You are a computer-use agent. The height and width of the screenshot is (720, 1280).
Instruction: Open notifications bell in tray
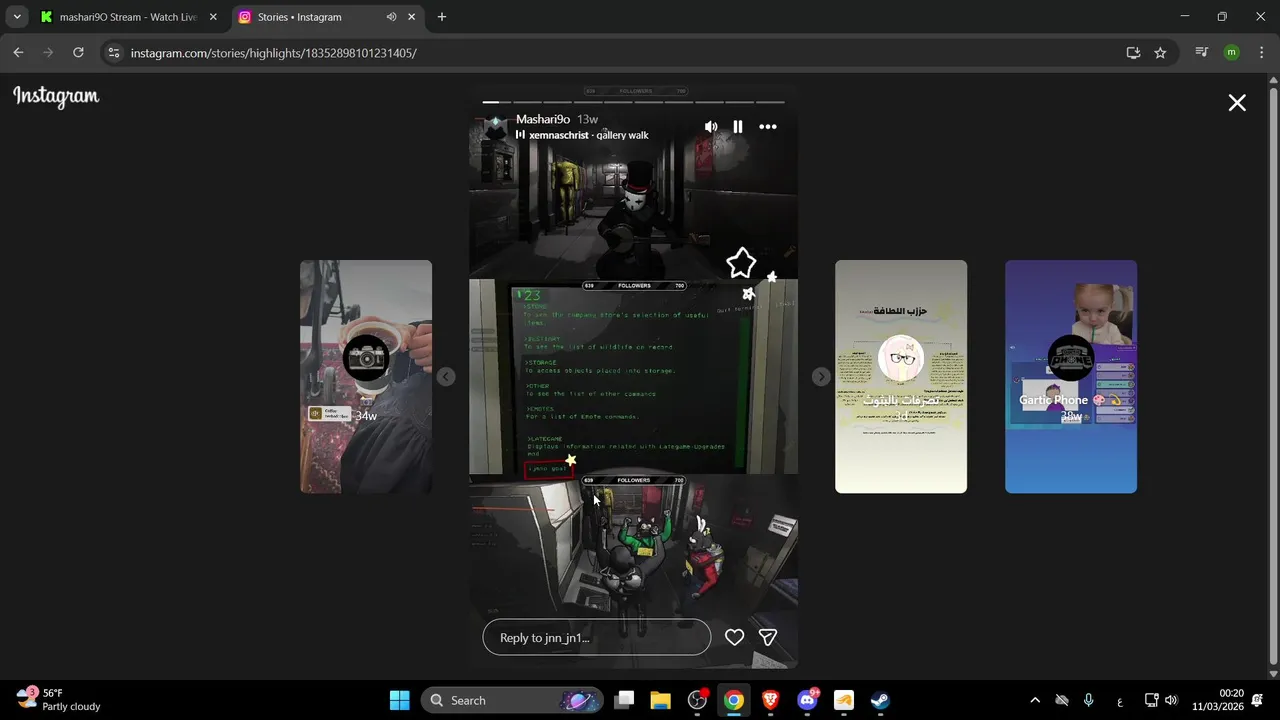click(1258, 700)
